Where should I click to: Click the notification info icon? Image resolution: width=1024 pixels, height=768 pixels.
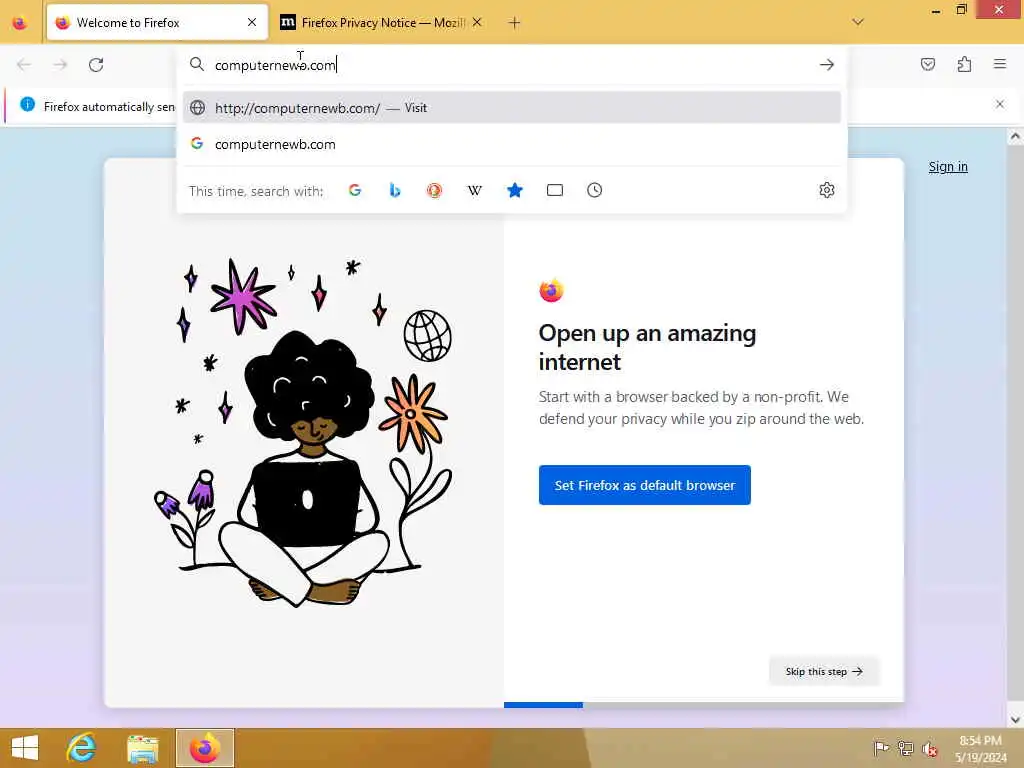[x=27, y=104]
